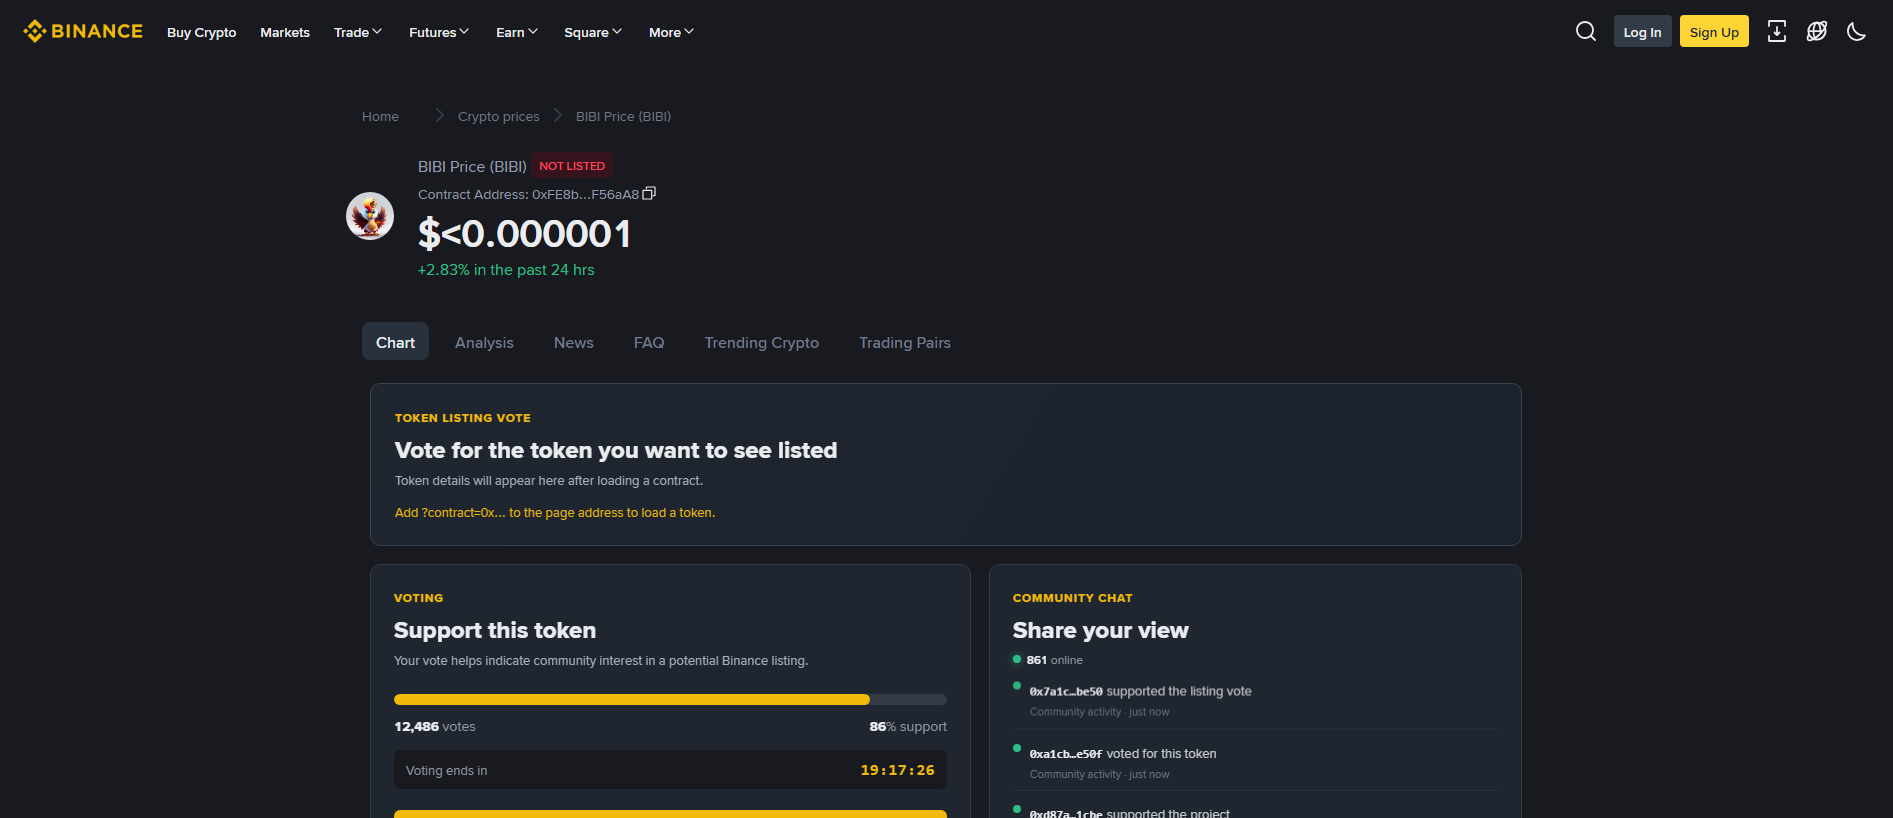The height and width of the screenshot is (818, 1893).
Task: Click the 861 online indicator
Action: pyautogui.click(x=1048, y=660)
